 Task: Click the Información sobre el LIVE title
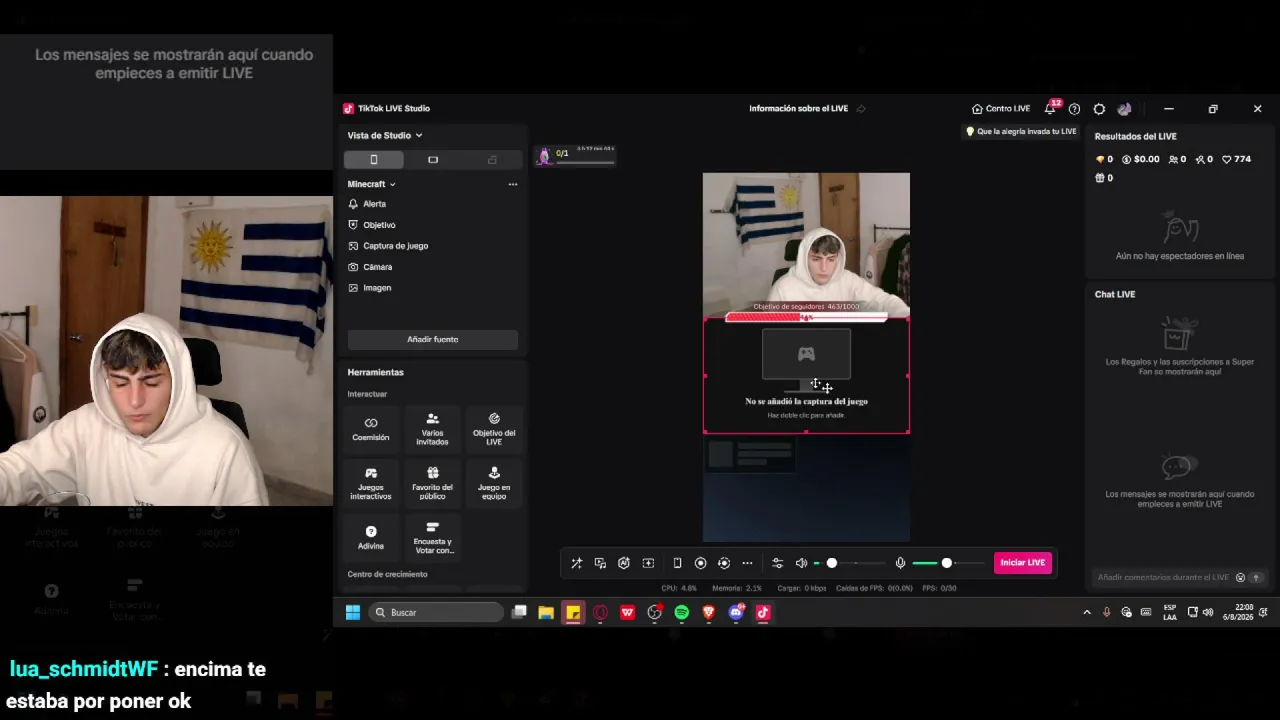(x=798, y=109)
